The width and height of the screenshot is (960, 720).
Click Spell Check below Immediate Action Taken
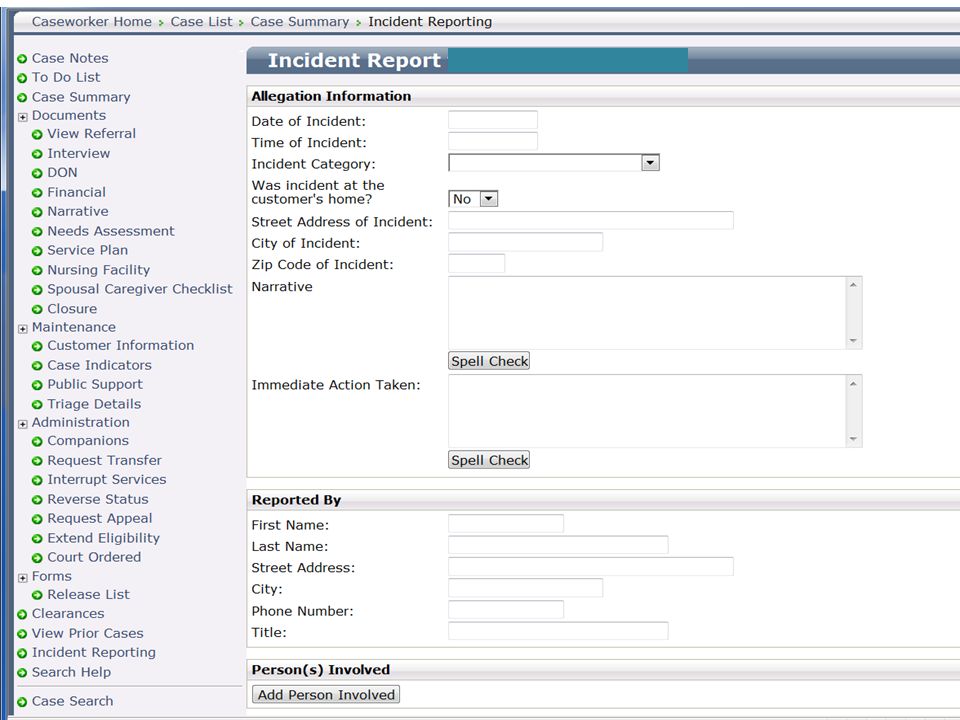489,460
